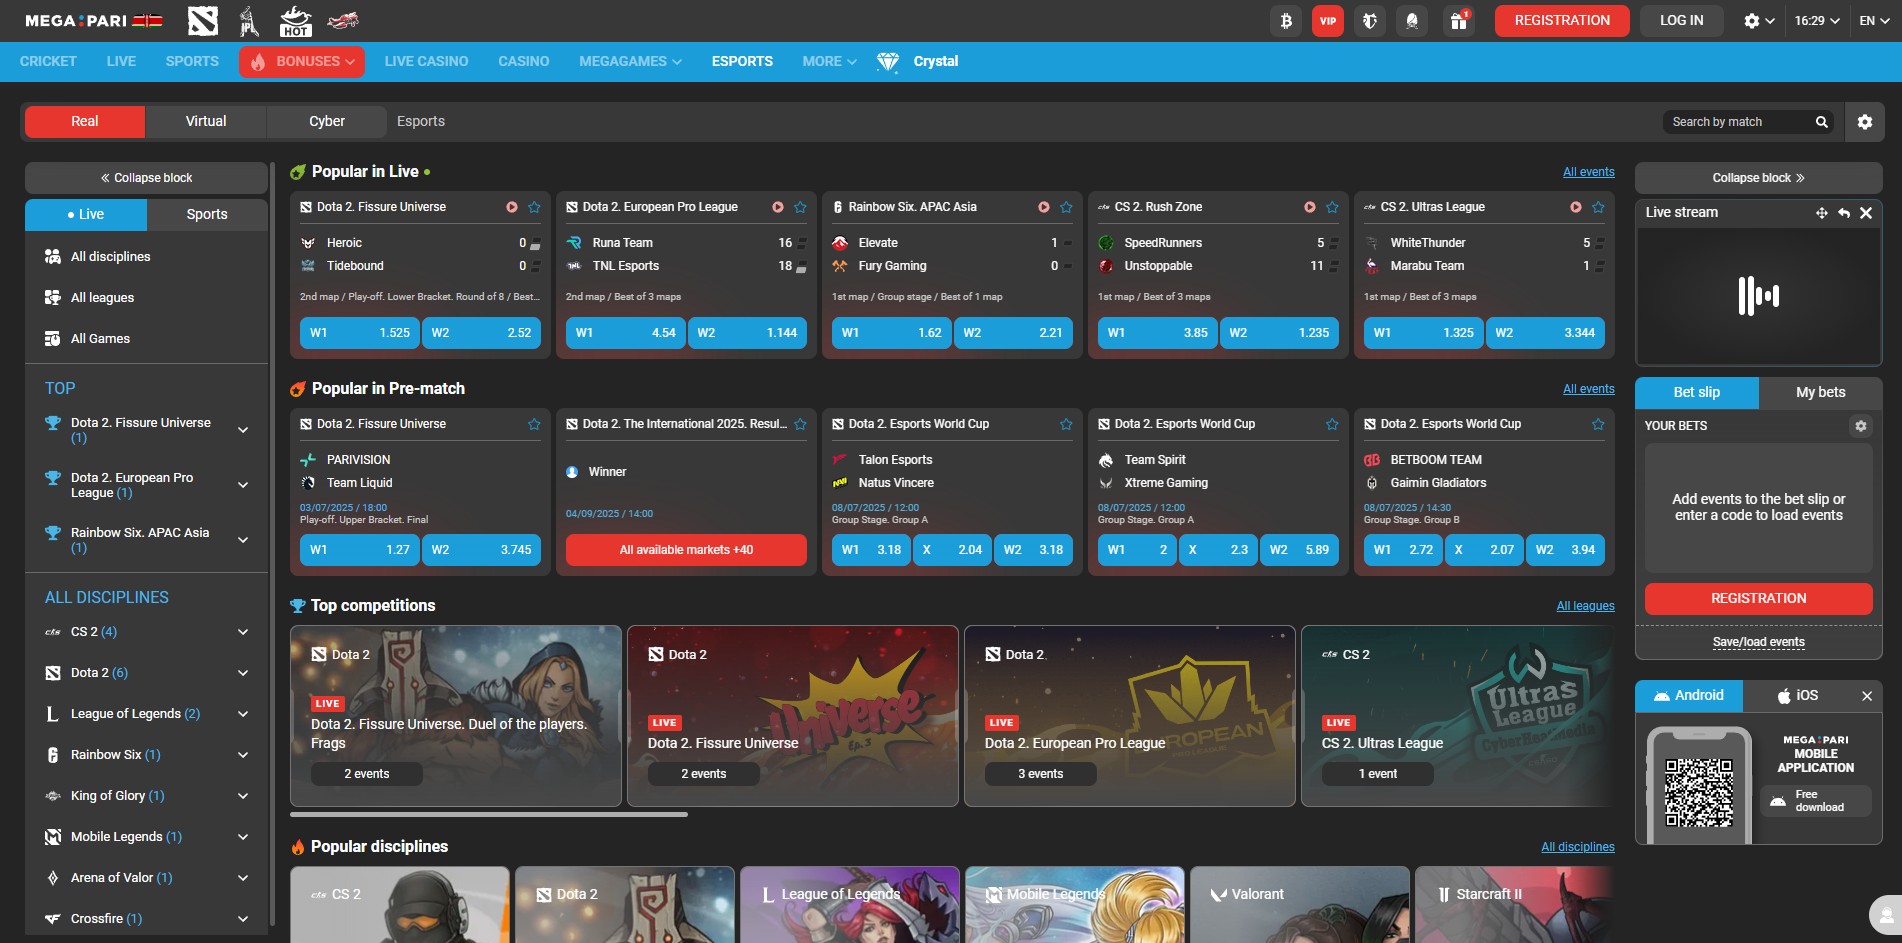Open the Dota 2 quick link icon
The width and height of the screenshot is (1902, 943).
pos(203,20)
